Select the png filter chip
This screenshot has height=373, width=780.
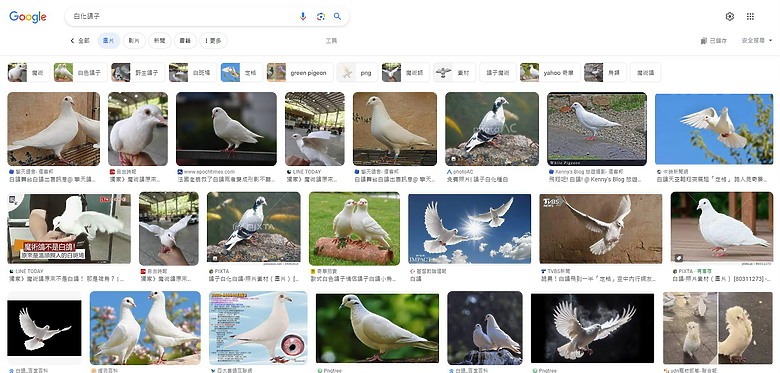click(357, 73)
